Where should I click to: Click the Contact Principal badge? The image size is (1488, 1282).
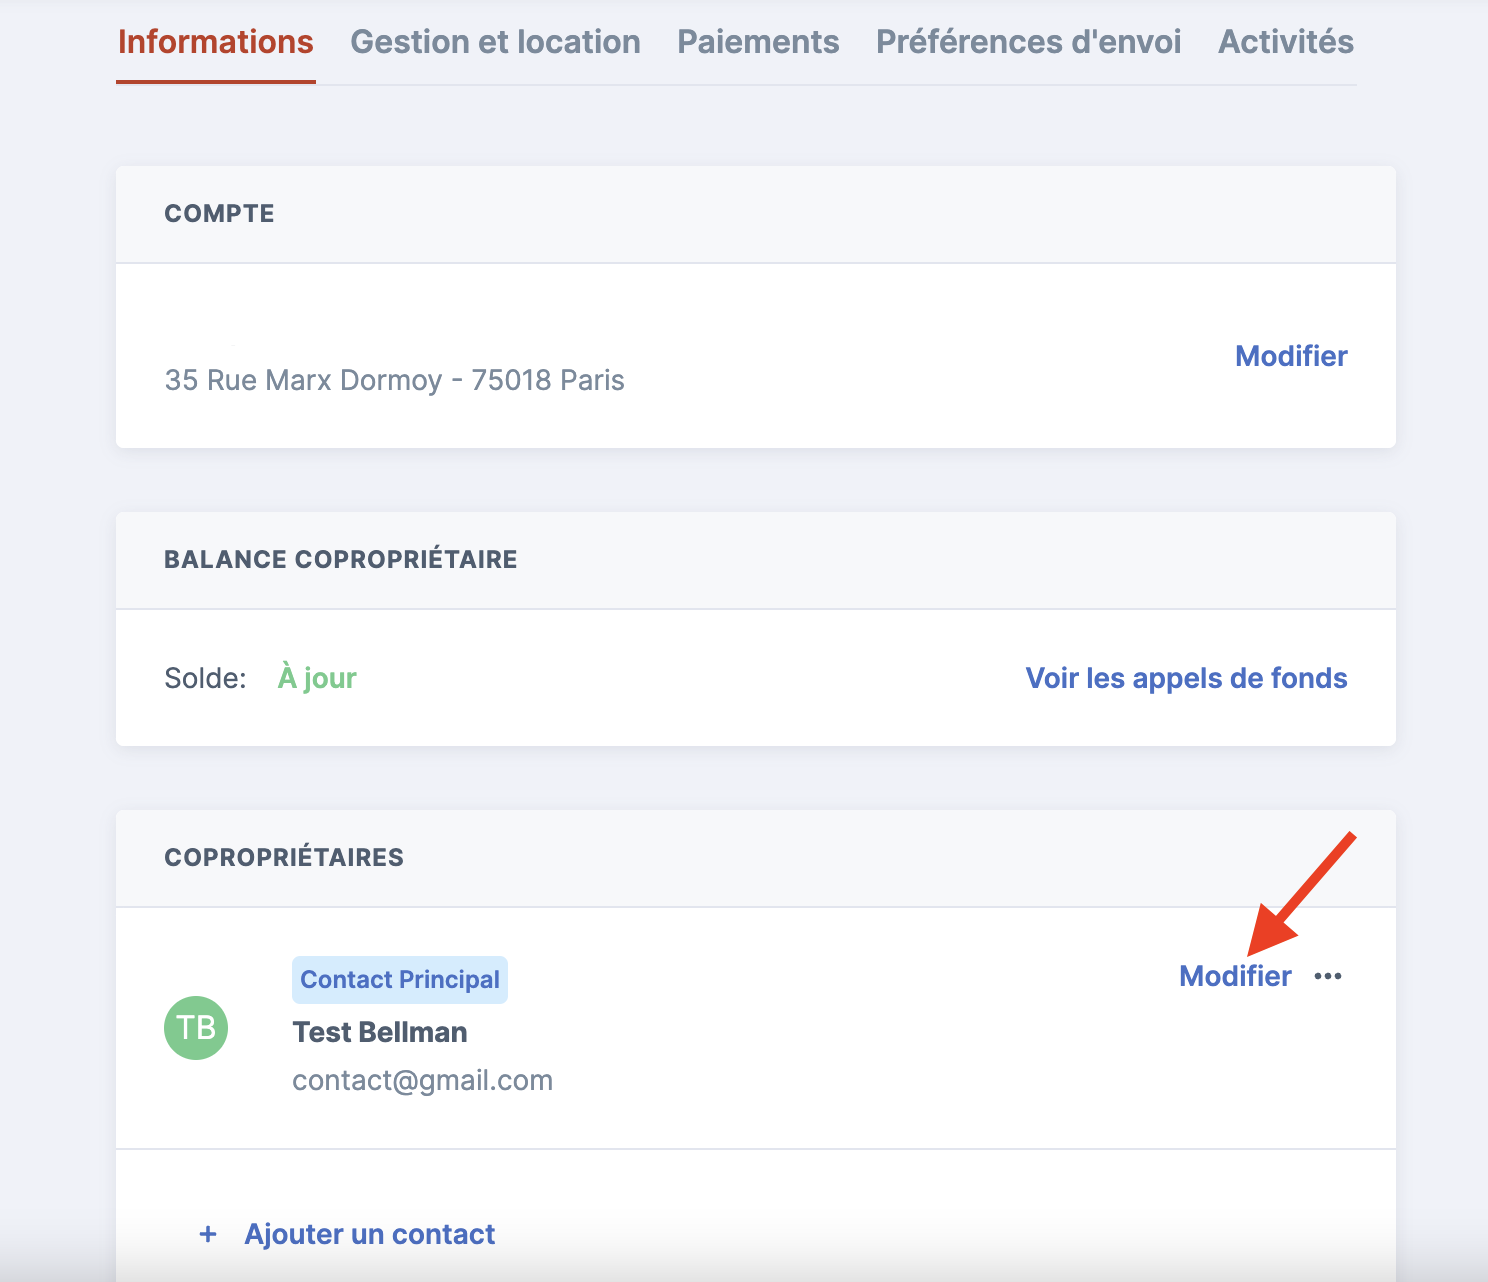pyautogui.click(x=400, y=980)
